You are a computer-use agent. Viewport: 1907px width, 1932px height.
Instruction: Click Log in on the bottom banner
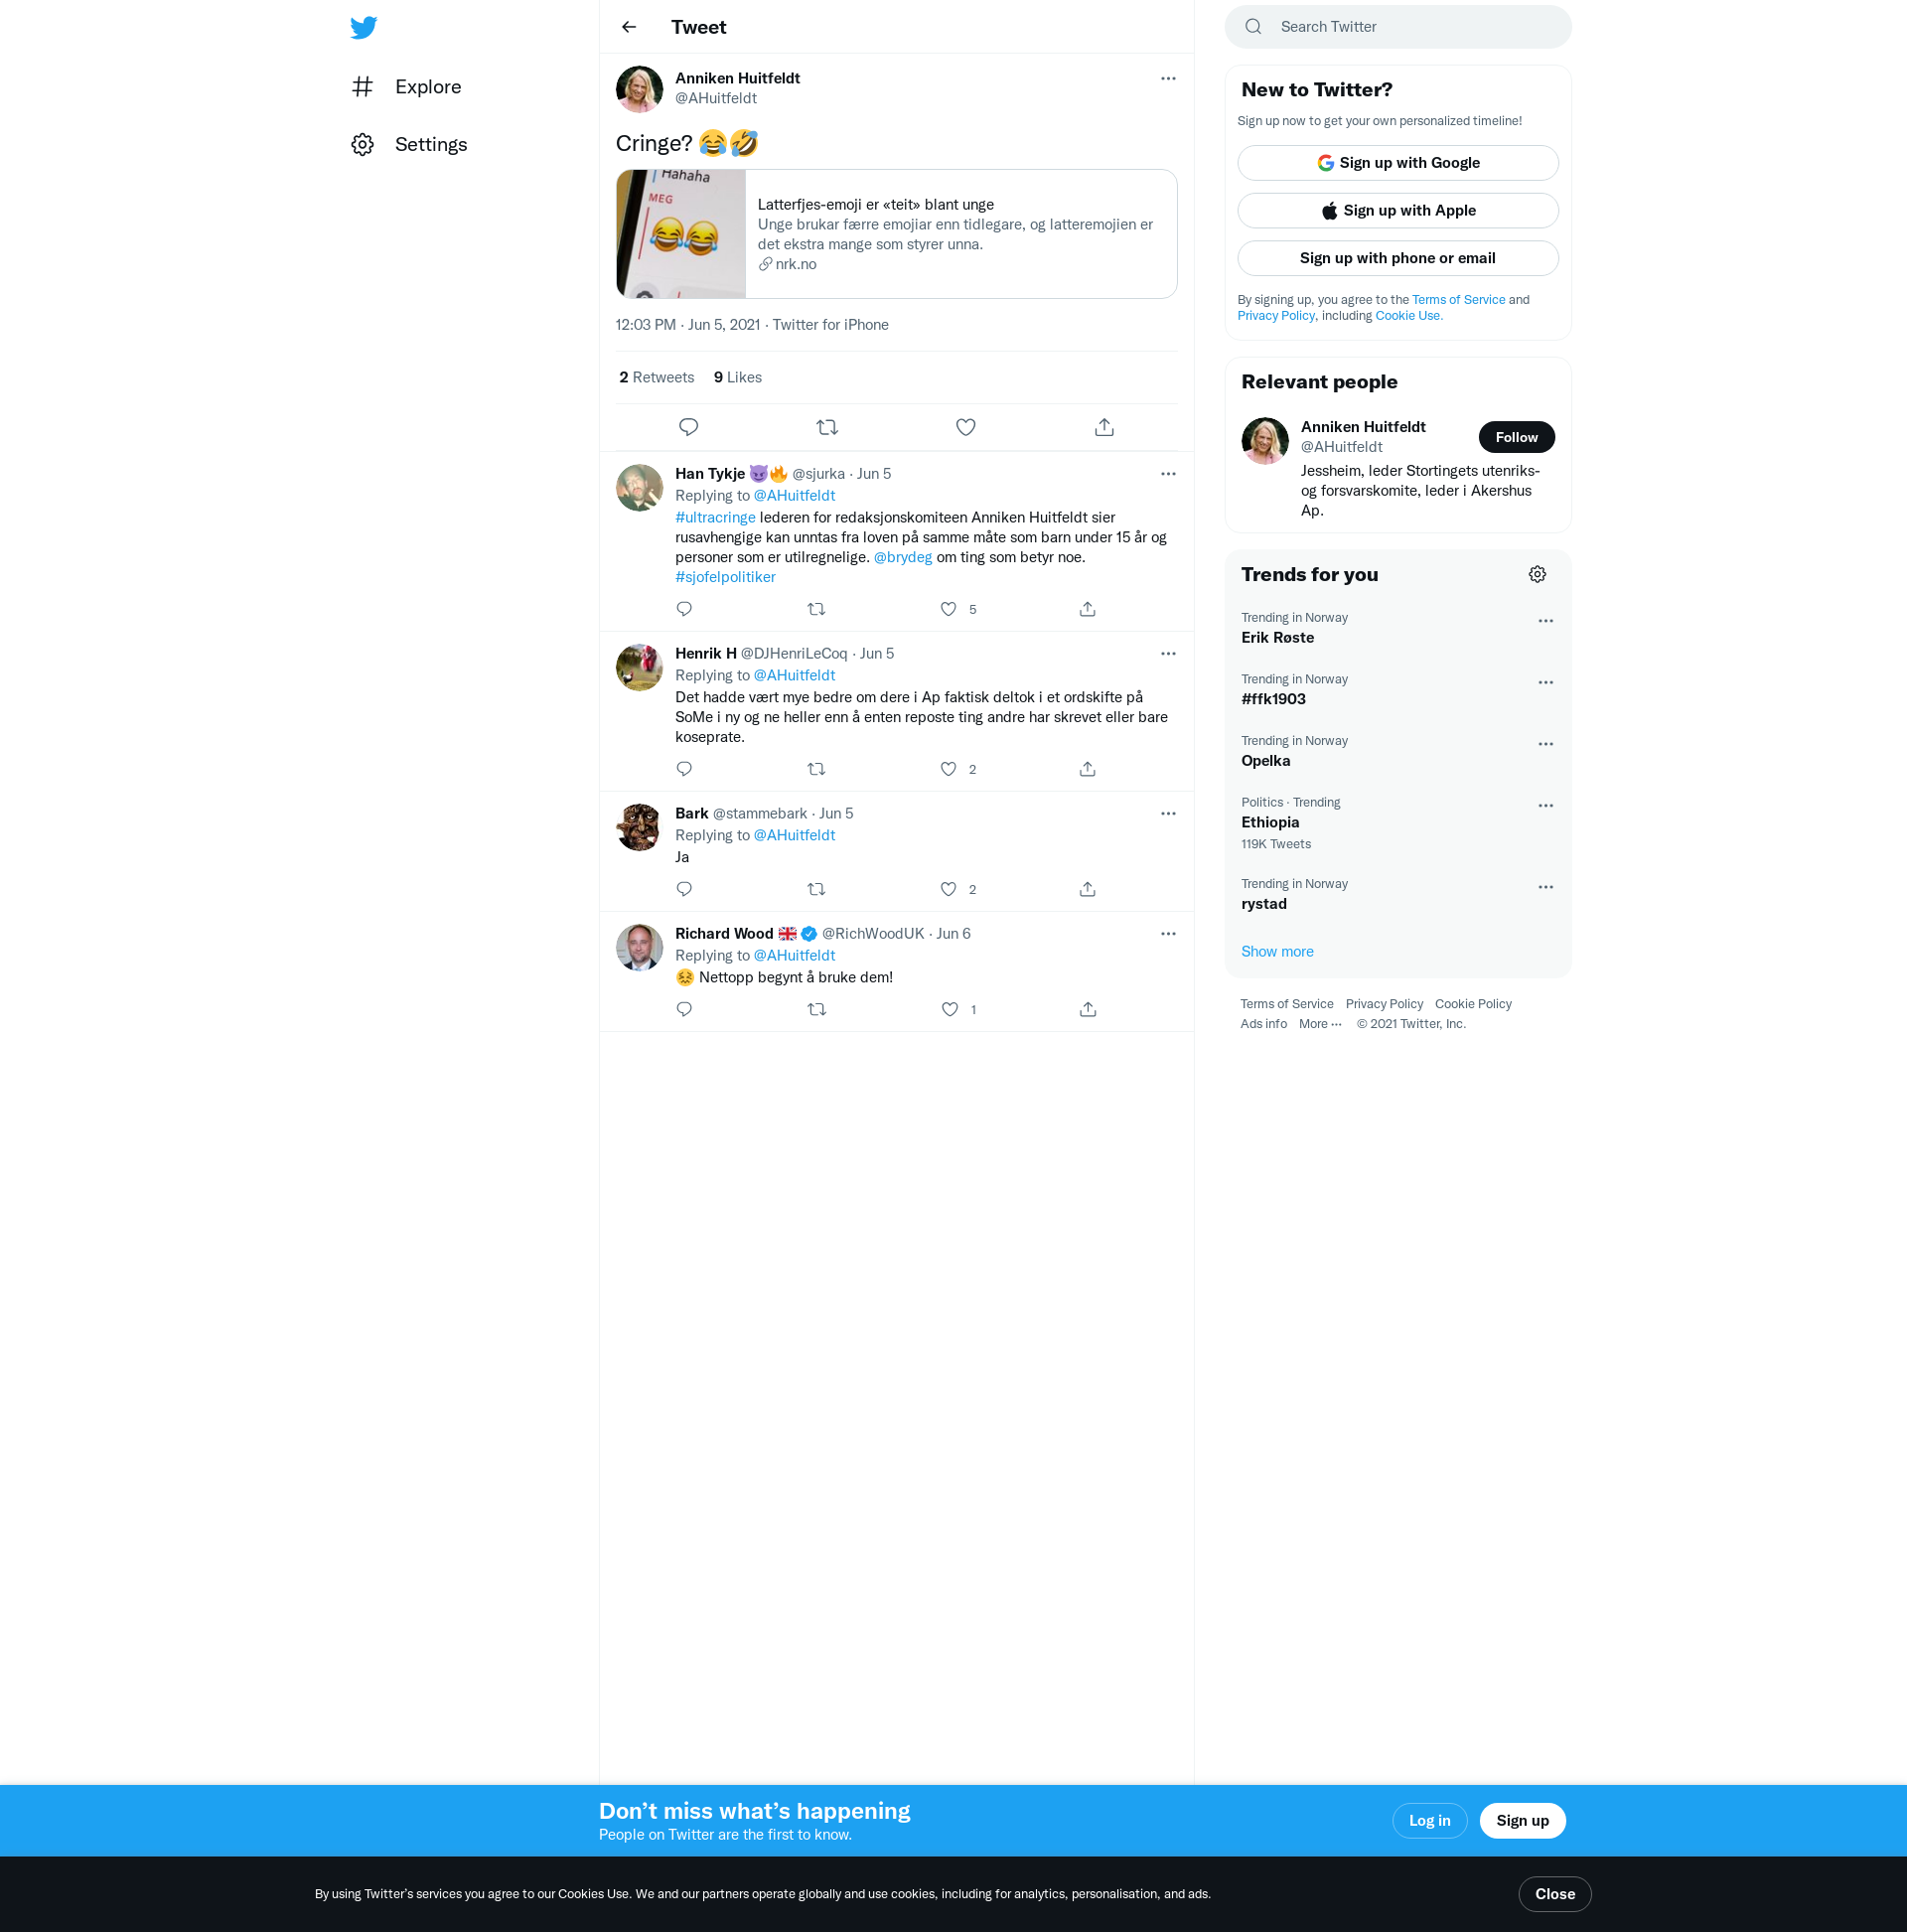click(x=1429, y=1821)
